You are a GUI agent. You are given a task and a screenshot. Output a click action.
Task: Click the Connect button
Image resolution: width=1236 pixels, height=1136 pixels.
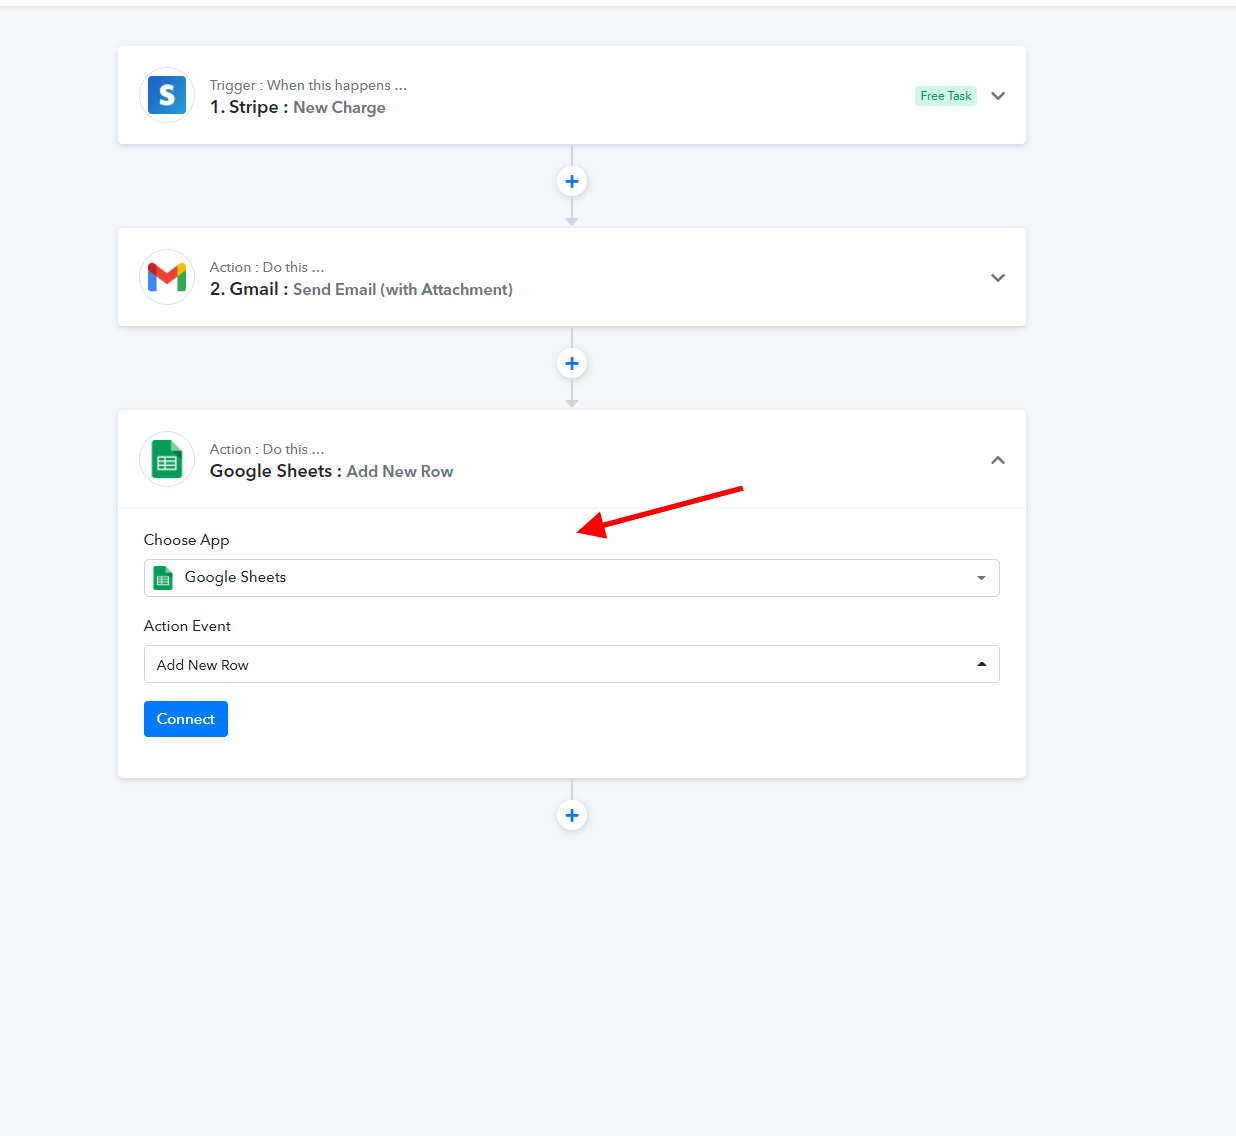click(186, 719)
